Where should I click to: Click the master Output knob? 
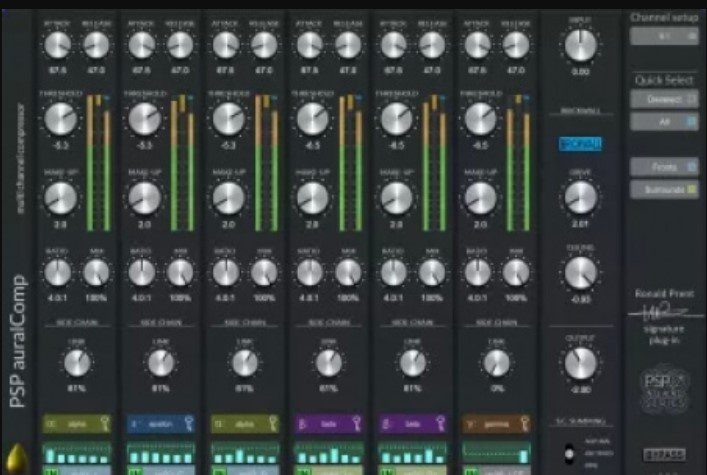[580, 363]
